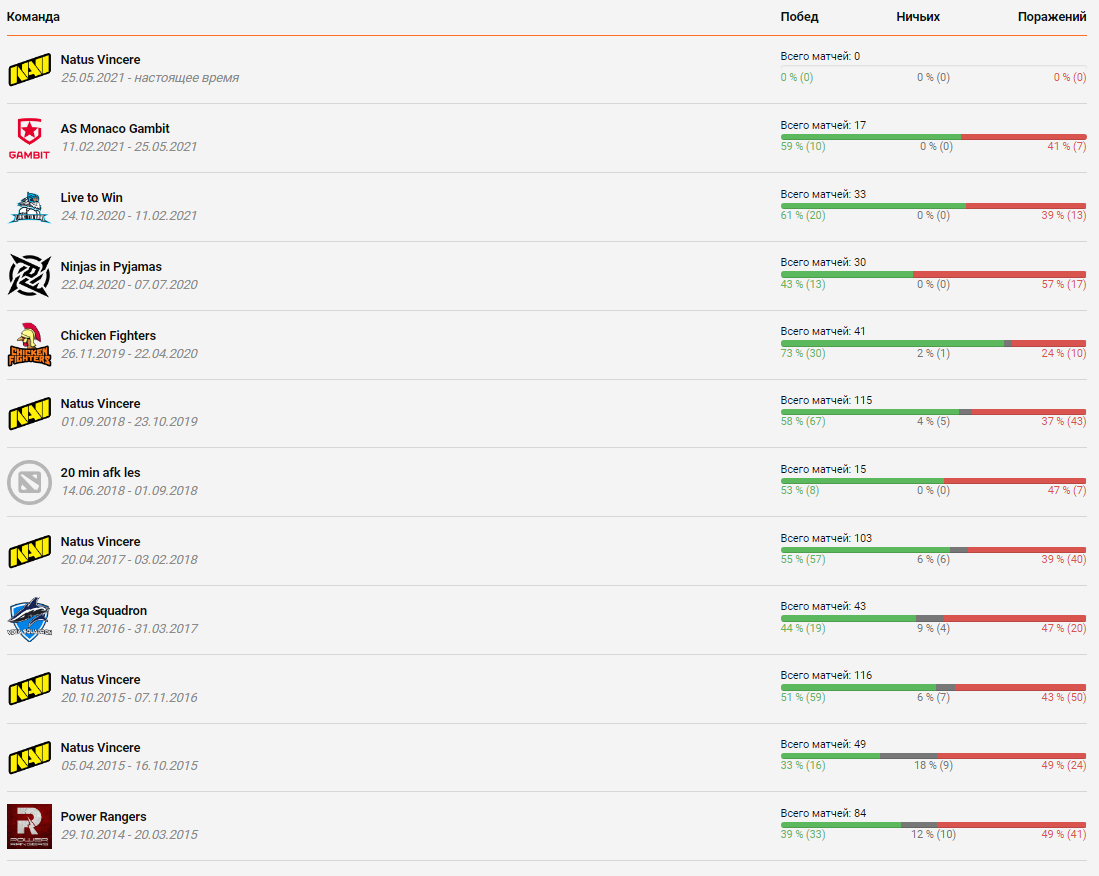Click the text 'Всего матчей: 15'

(x=824, y=469)
